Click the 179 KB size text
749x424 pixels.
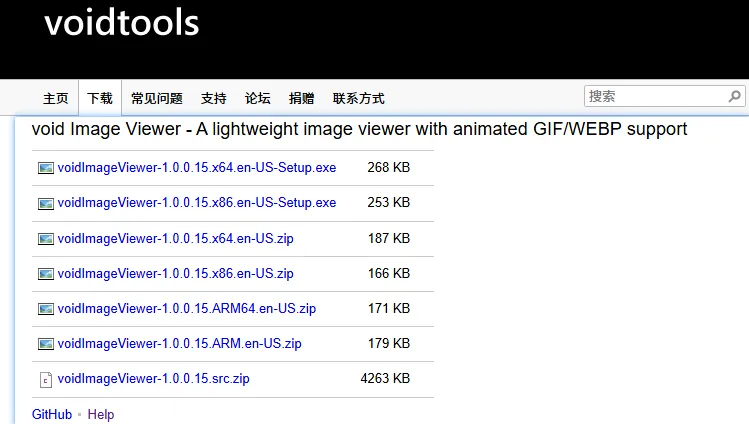(x=389, y=343)
